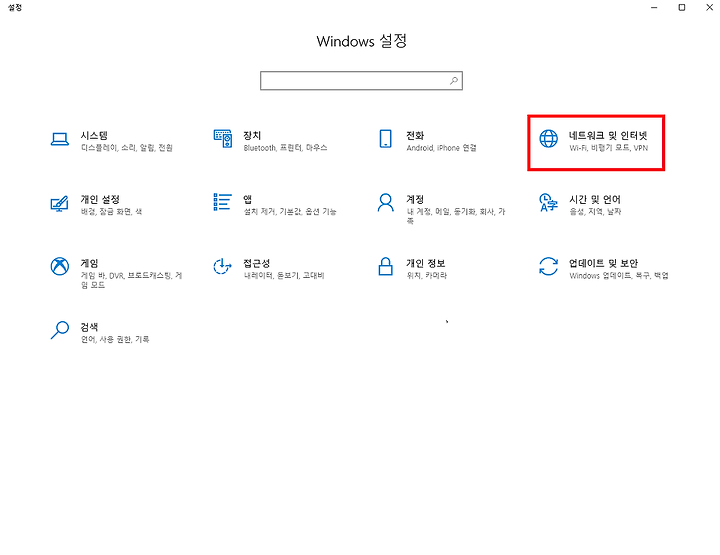Click the 'Bluetooth, 프린터, 마우스' description

(285, 148)
